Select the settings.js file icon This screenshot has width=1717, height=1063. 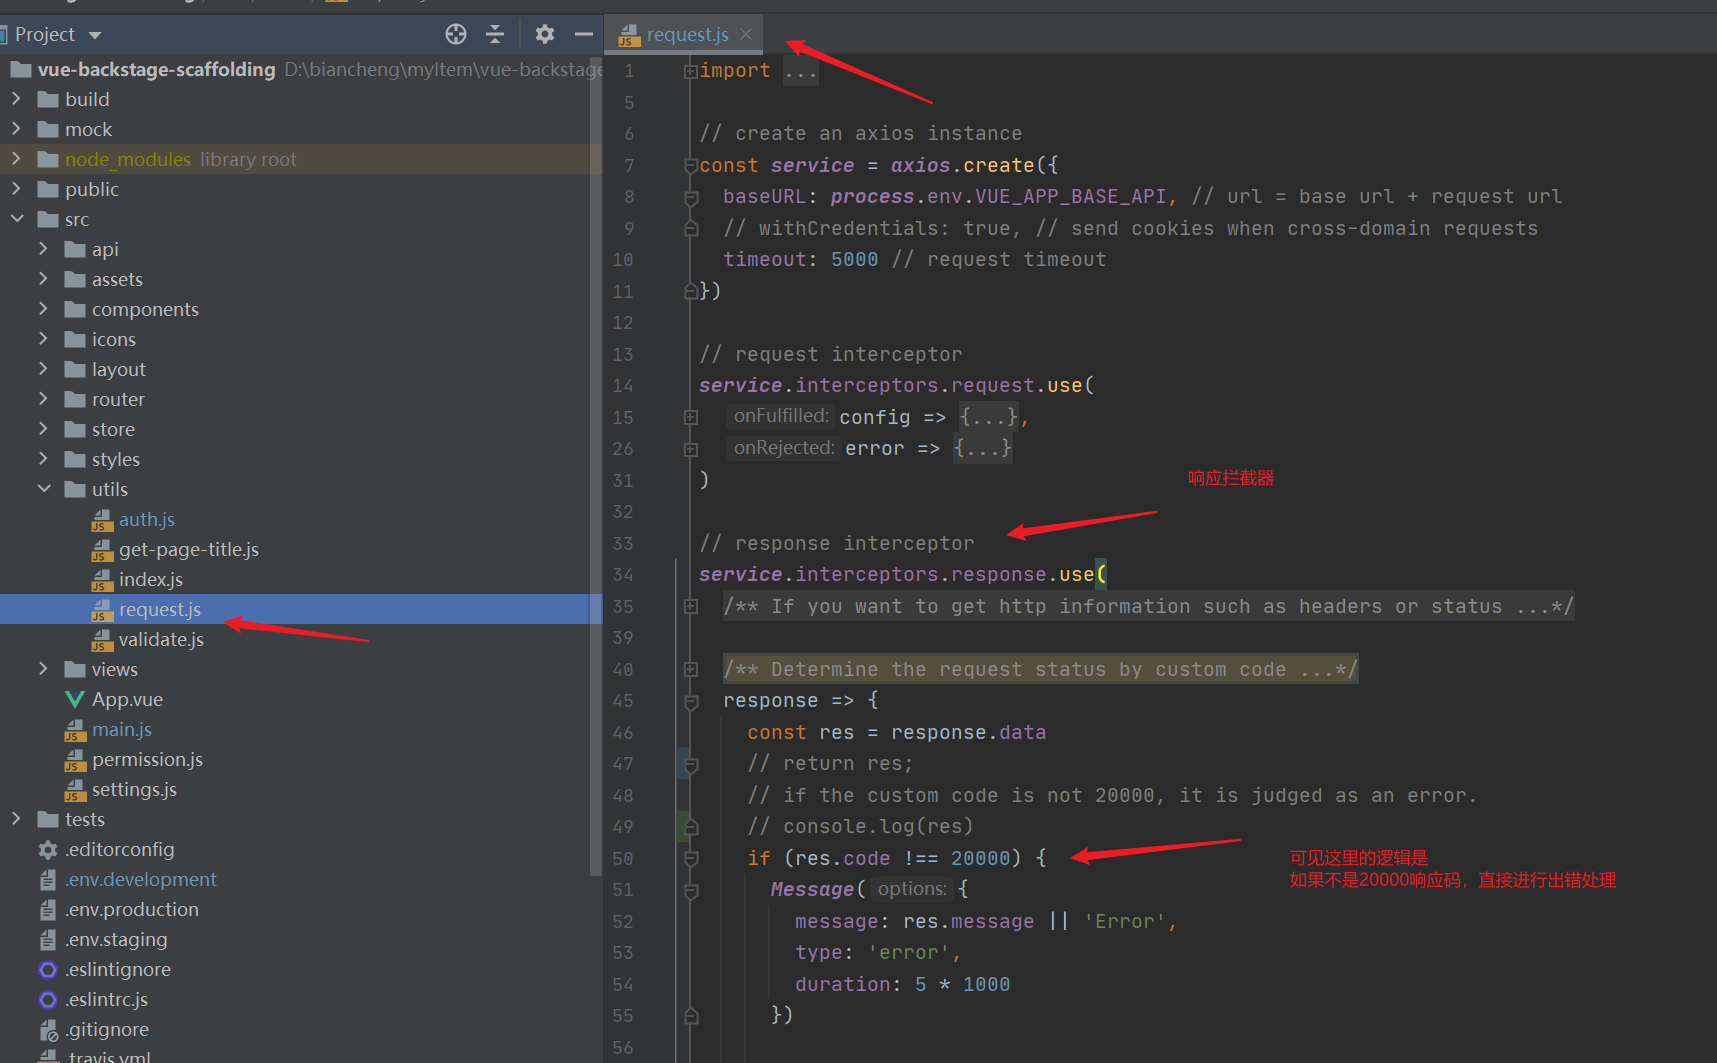pyautogui.click(x=75, y=790)
